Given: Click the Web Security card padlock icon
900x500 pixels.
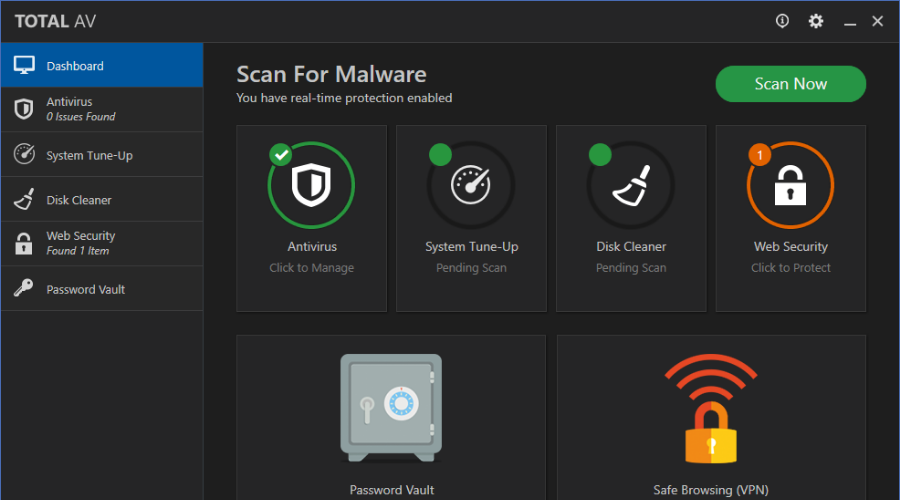Looking at the screenshot, I should (790, 185).
